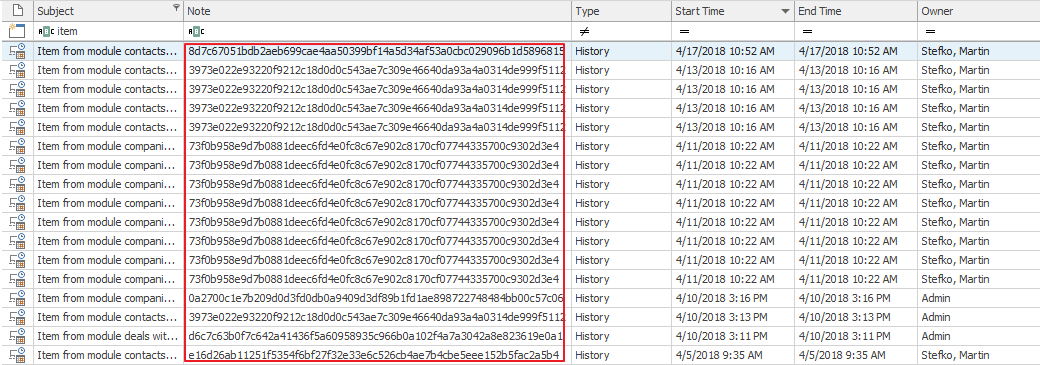1040x365 pixels.
Task: Toggle the Start Time sort arrow
Action: click(785, 11)
